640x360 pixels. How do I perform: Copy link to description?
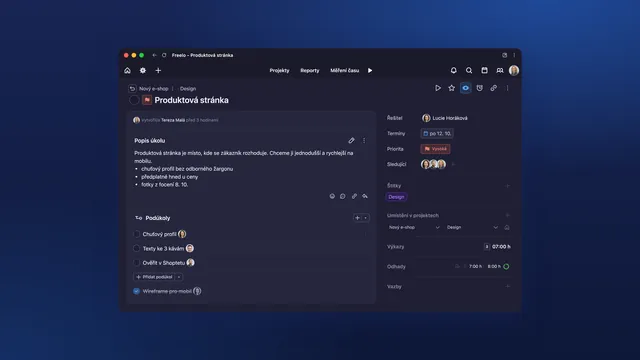click(354, 196)
